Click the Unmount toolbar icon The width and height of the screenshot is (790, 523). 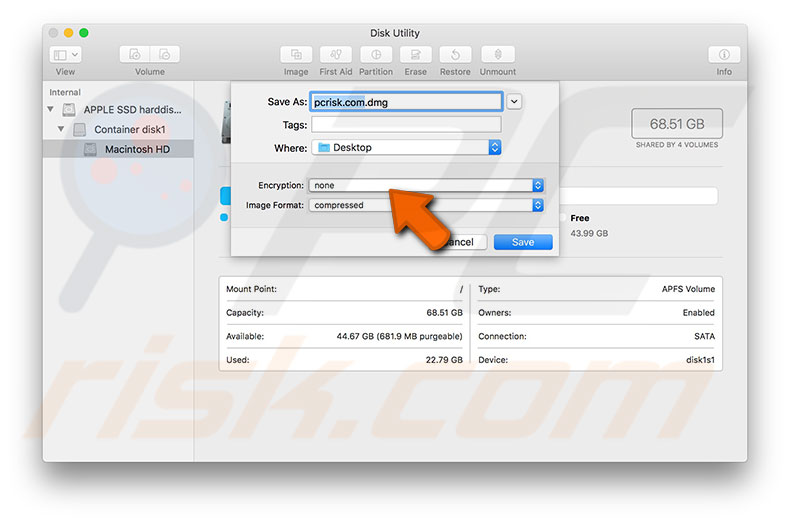498,54
